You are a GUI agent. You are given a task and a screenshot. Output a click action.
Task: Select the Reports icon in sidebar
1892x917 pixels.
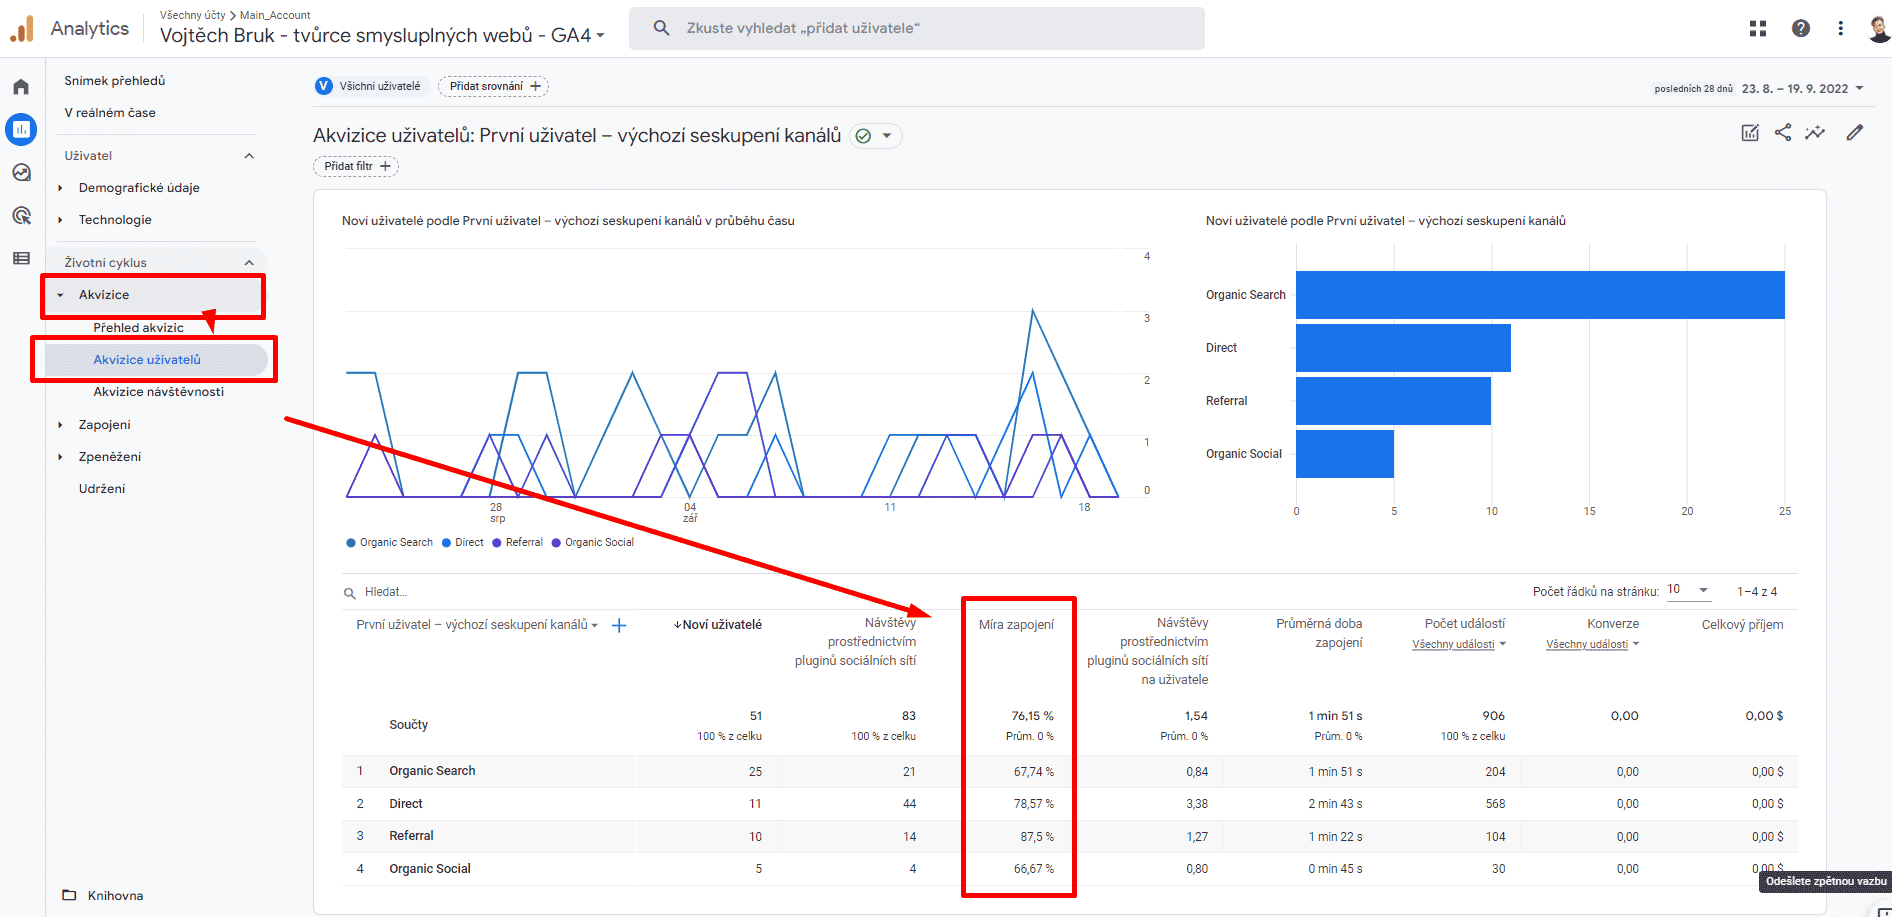pos(21,129)
